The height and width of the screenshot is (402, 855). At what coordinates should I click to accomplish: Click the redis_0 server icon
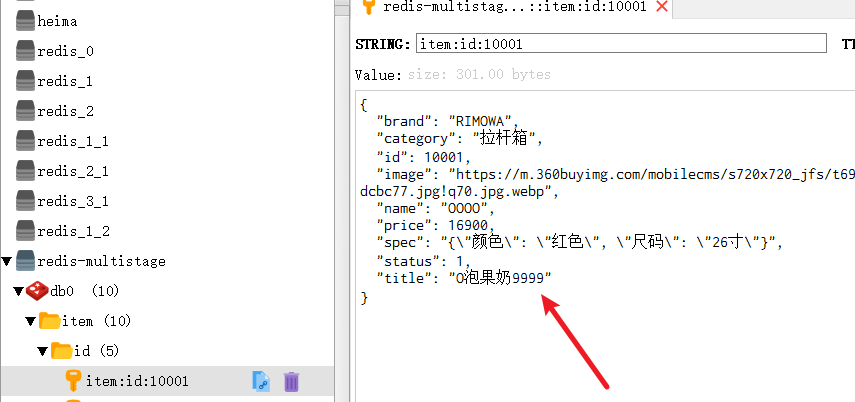(x=23, y=50)
